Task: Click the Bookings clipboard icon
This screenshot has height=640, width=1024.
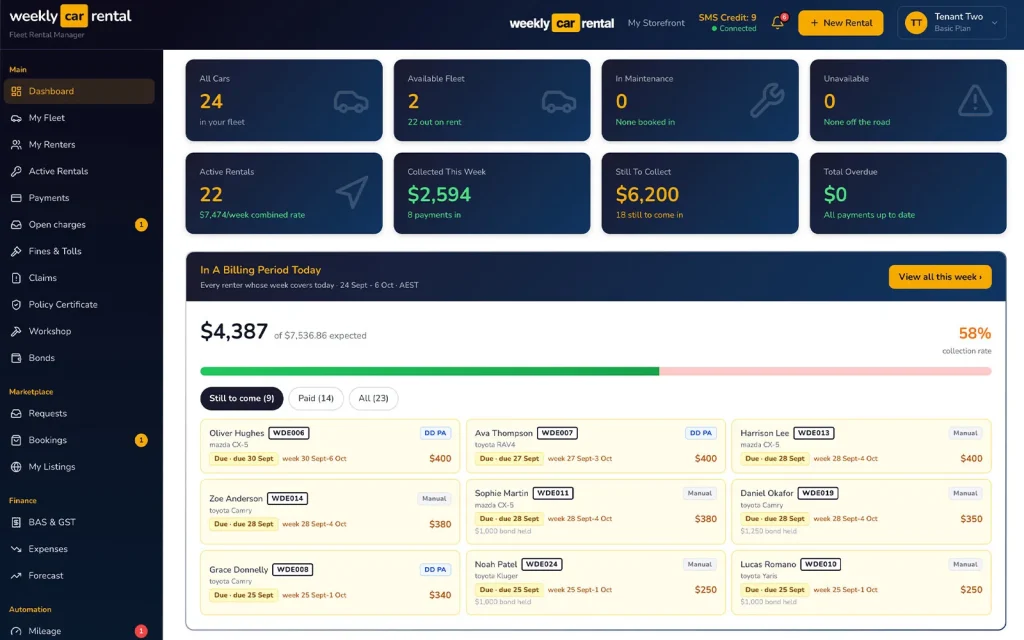Action: 16,440
